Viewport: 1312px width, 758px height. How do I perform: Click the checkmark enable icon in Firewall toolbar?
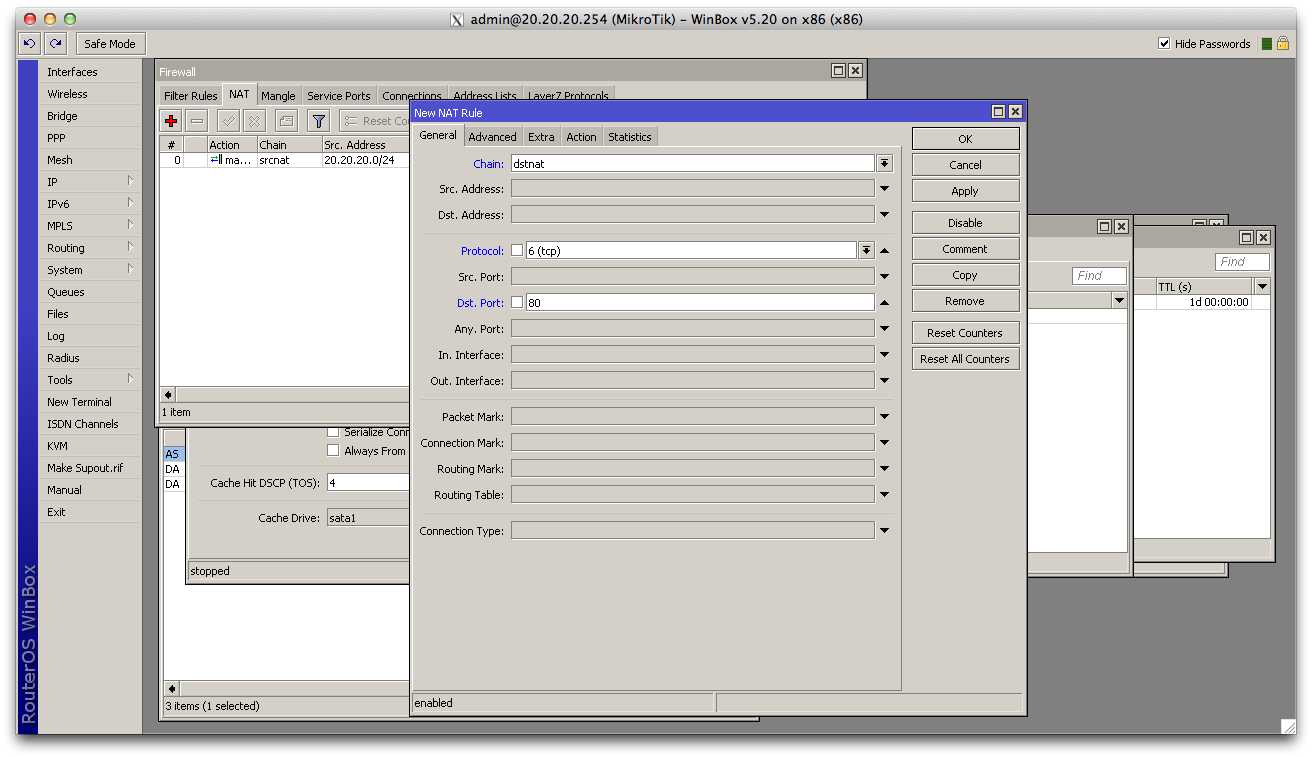[x=229, y=121]
